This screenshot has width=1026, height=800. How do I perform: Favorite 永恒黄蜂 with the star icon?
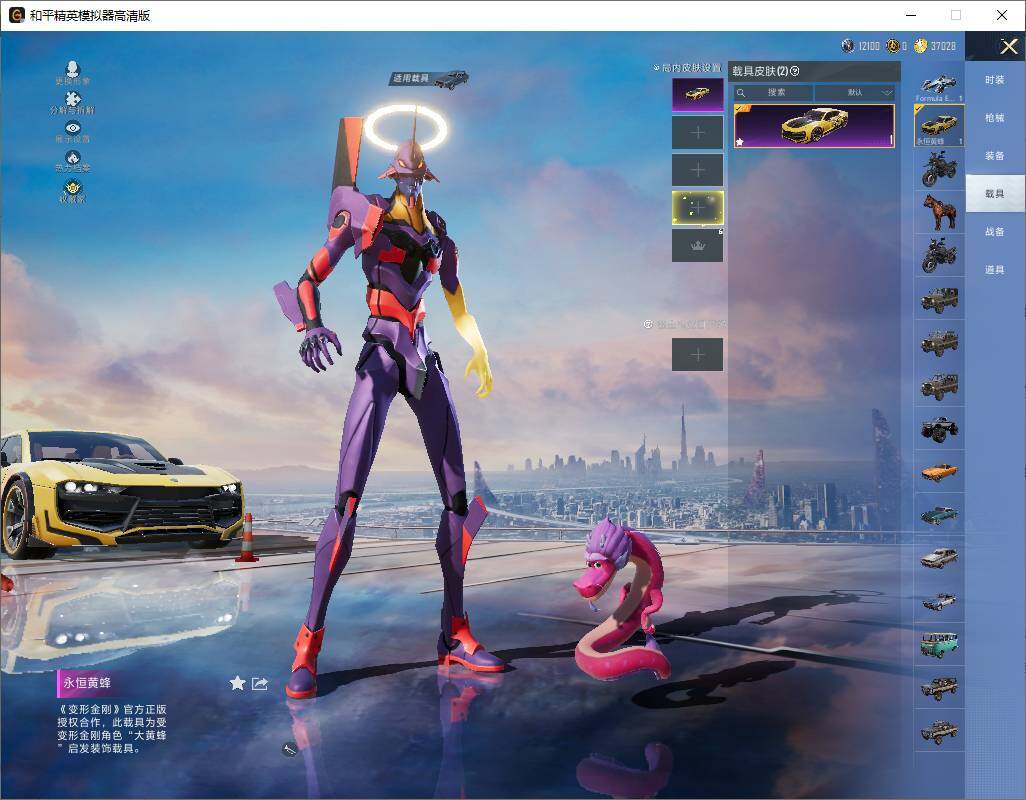coord(237,684)
